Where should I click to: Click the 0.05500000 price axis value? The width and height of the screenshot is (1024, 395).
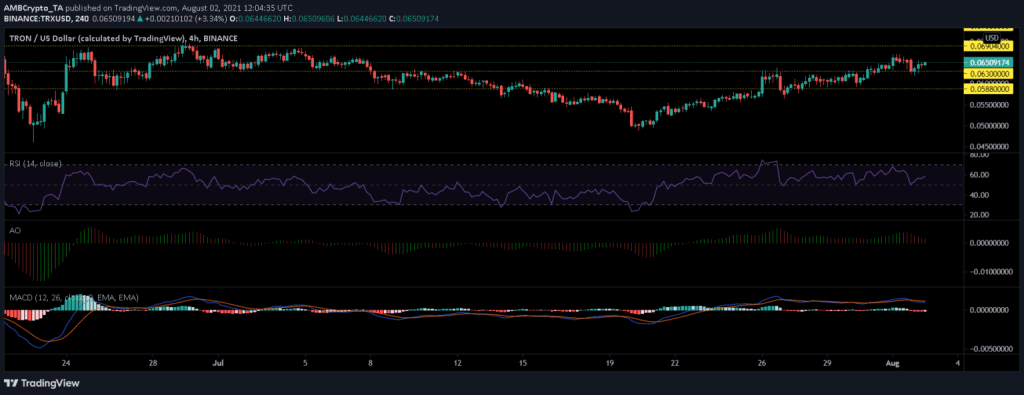coord(988,104)
